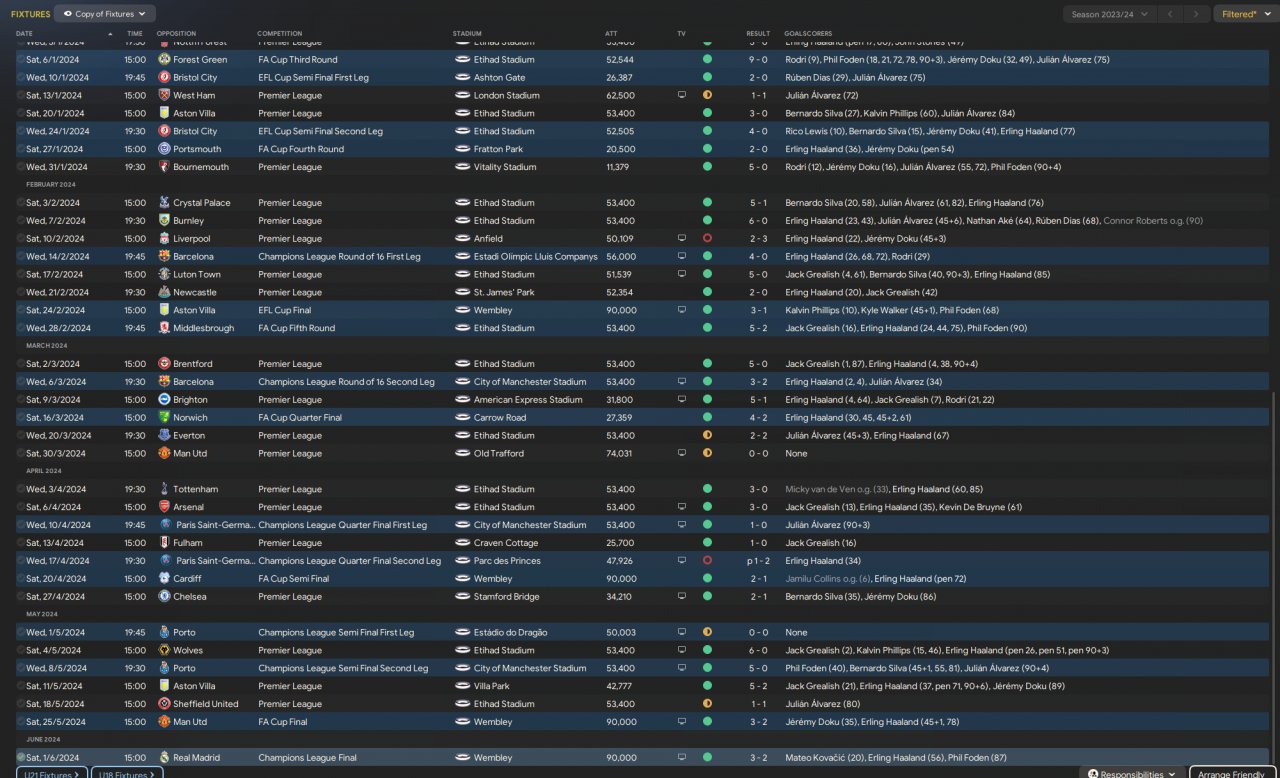Go to the previous season with the left arrow
This screenshot has width=1280, height=778.
click(x=1170, y=14)
